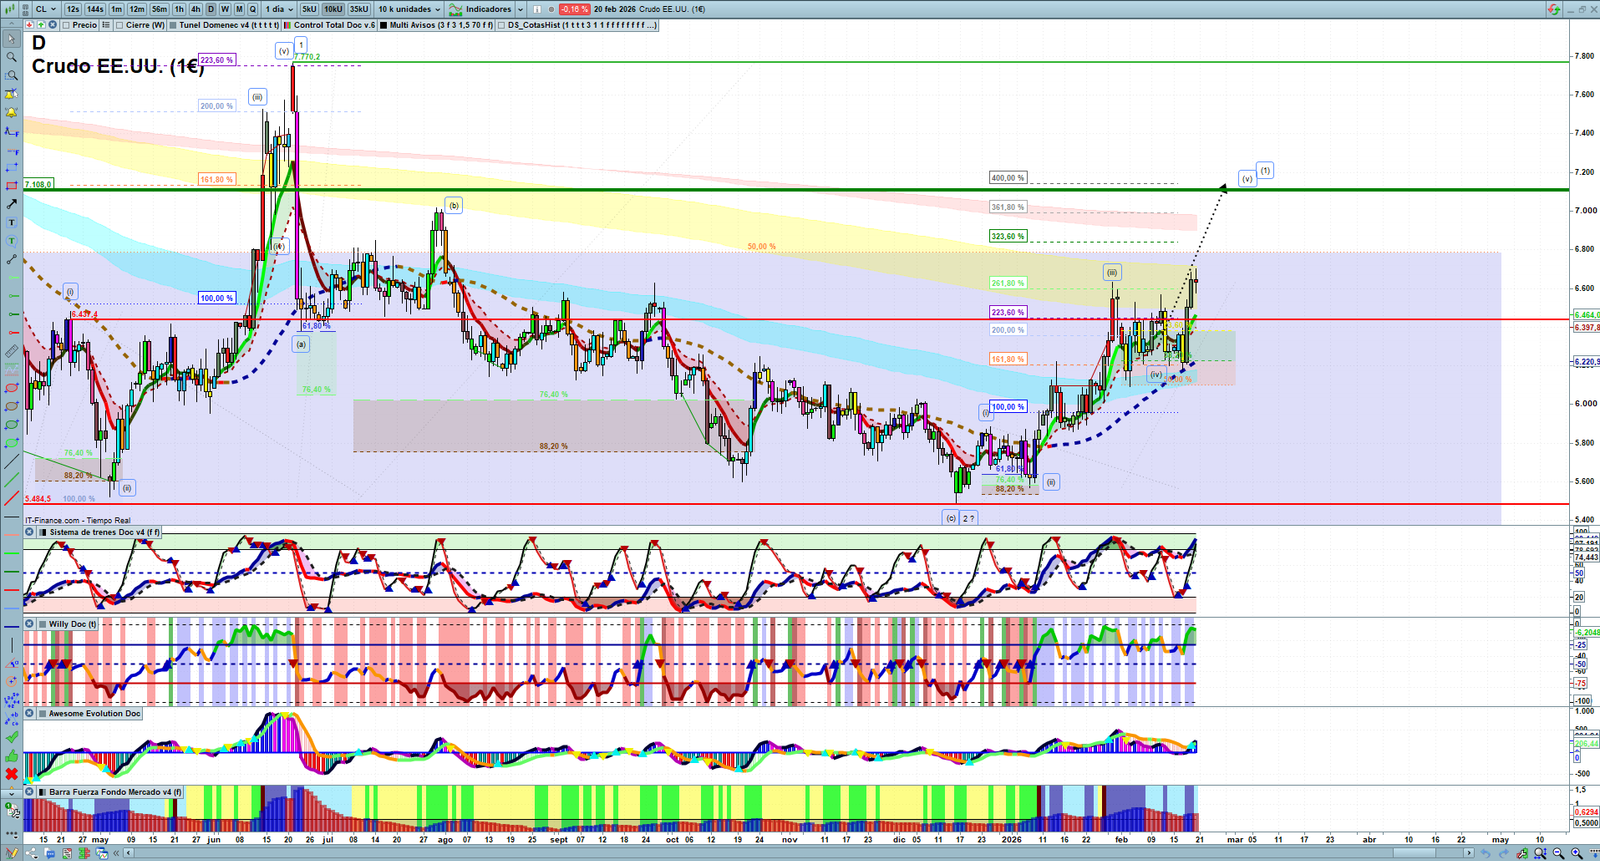Toggle the DS_CotasHist checkbox
Viewport: 1600px width, 861px height.
tap(501, 25)
